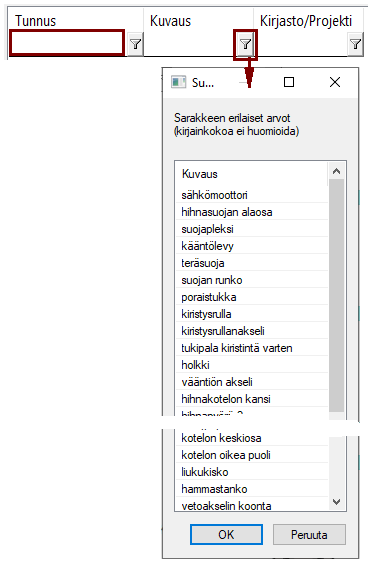This screenshot has width=368, height=565.
Task: Select the value kiristysrullanakseli
Action: click(252, 331)
